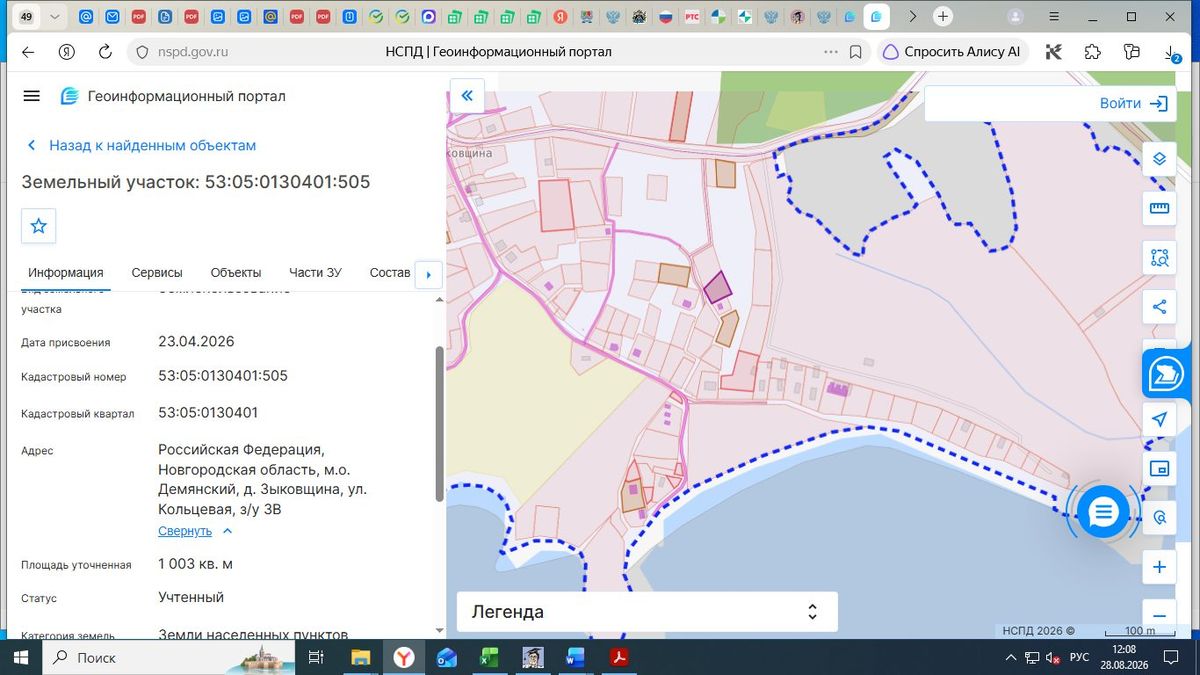This screenshot has width=1200, height=675.
Task: Locate me with the navigation arrow tool
Action: point(1160,420)
